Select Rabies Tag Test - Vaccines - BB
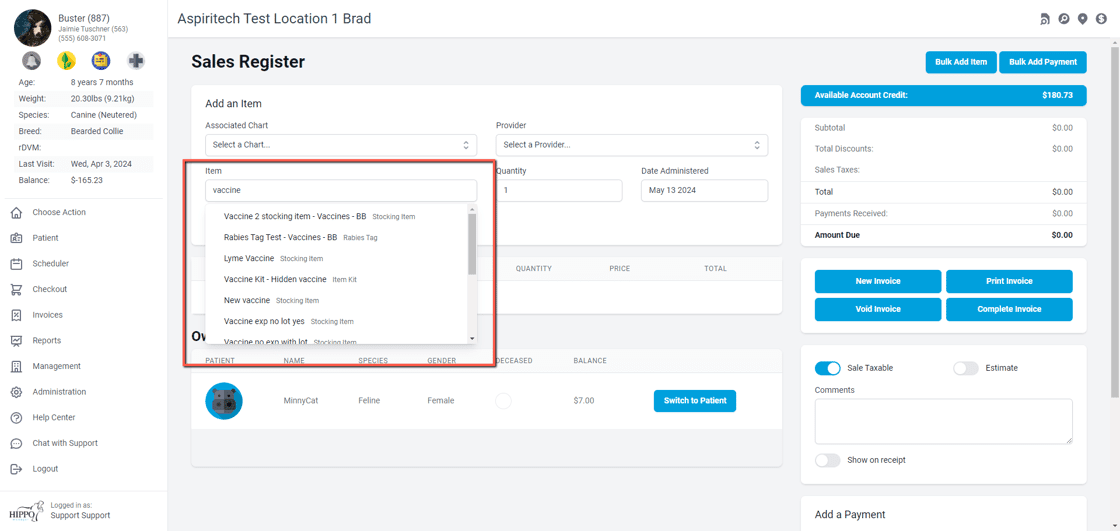1120x531 pixels. (x=336, y=237)
